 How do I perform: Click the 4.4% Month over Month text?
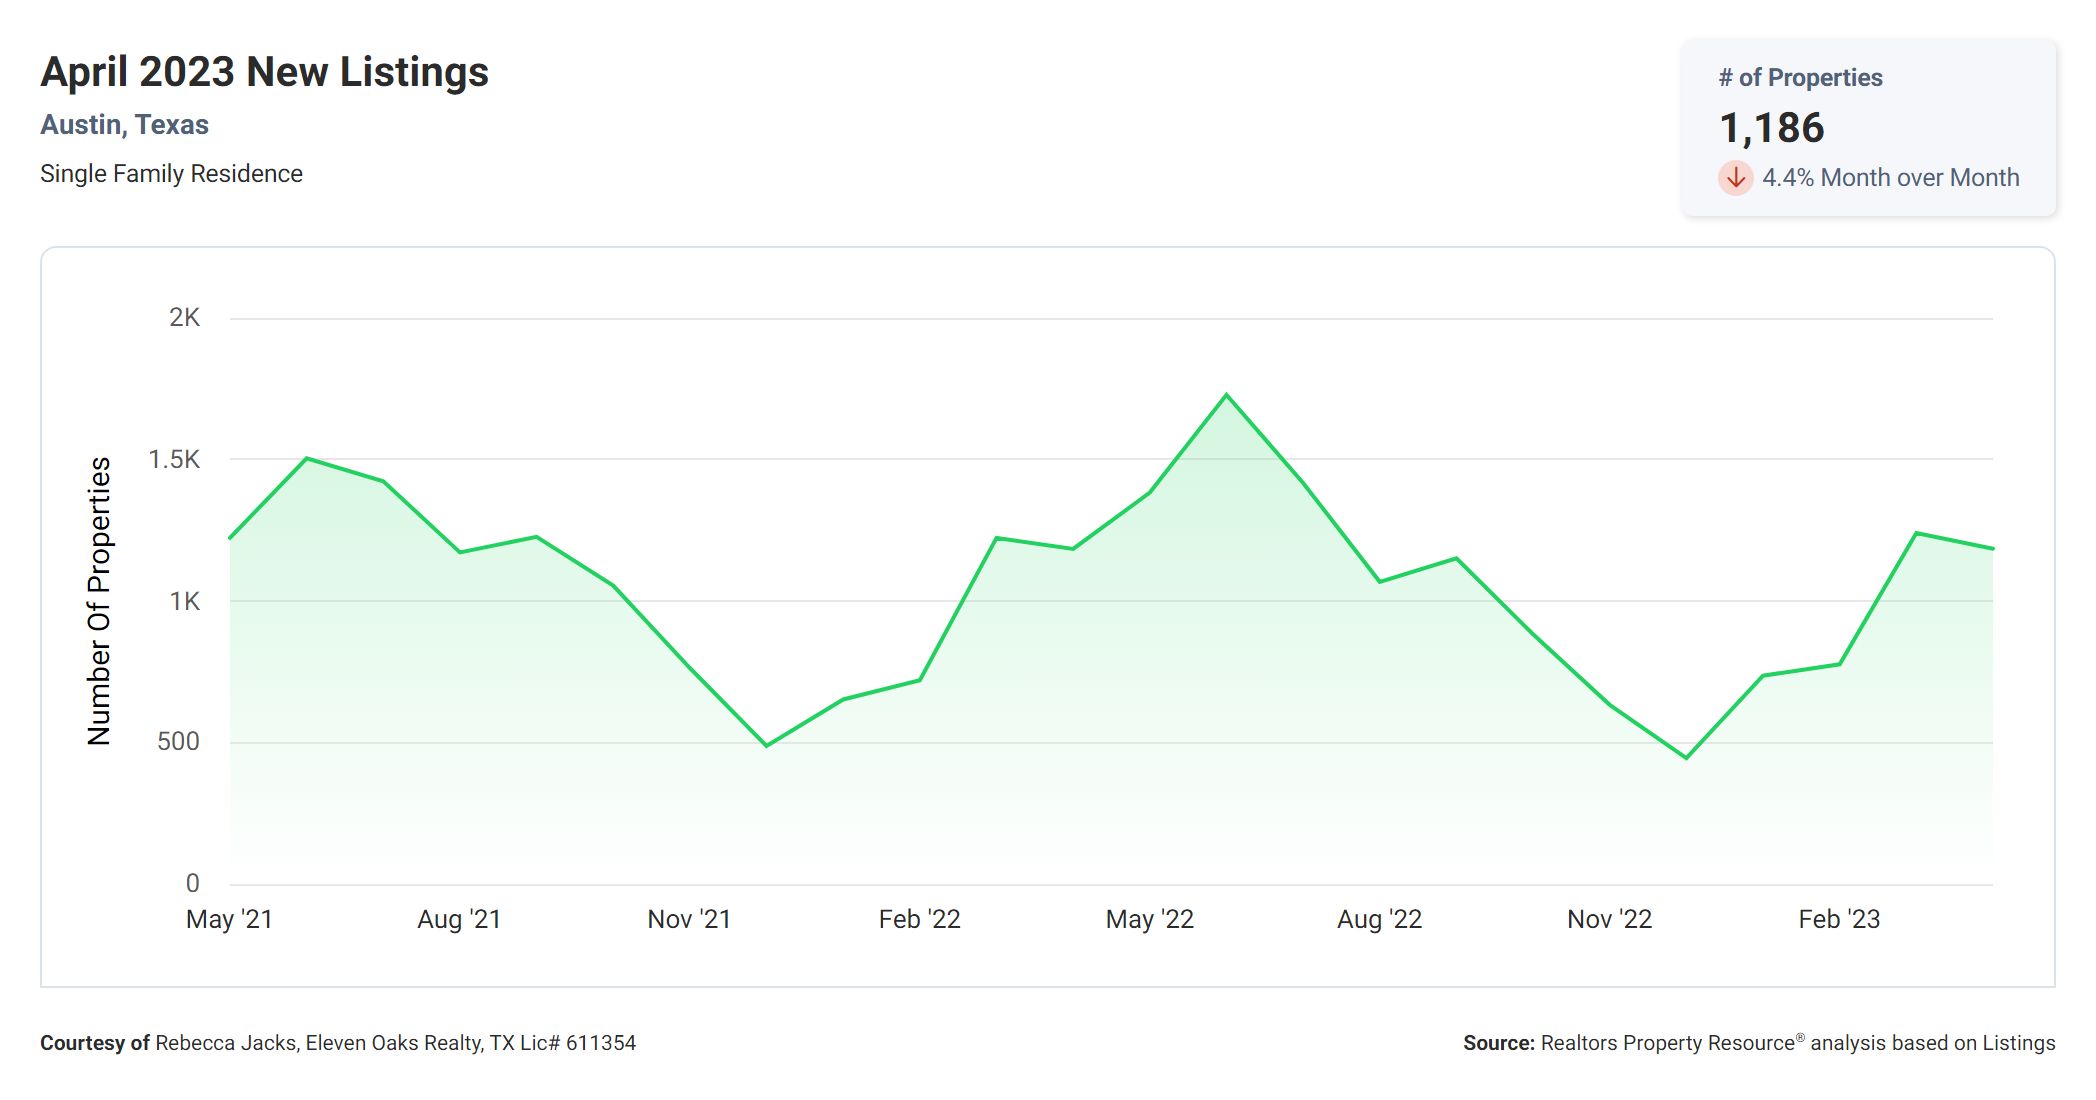click(x=1890, y=178)
